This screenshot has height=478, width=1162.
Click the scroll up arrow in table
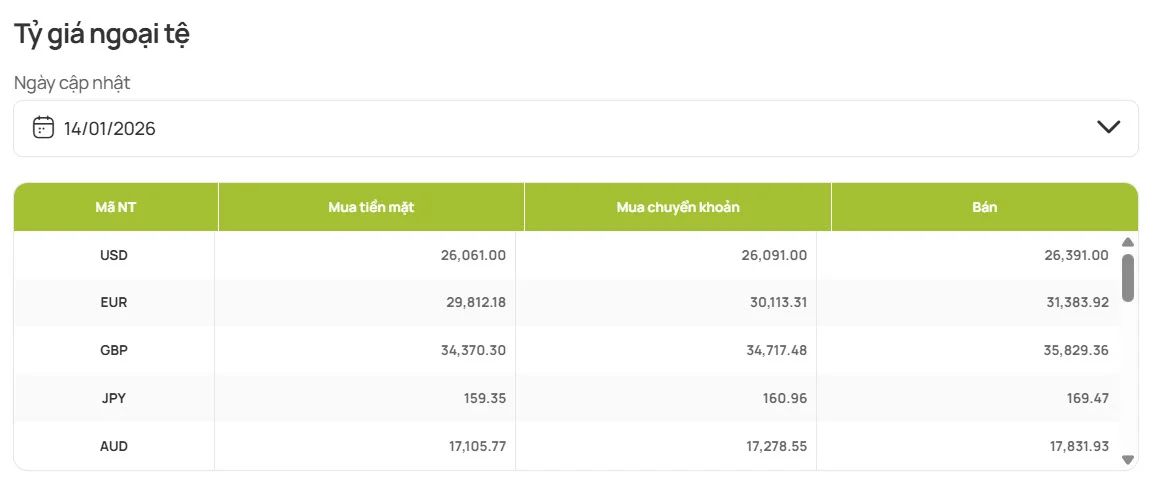pyautogui.click(x=1128, y=242)
